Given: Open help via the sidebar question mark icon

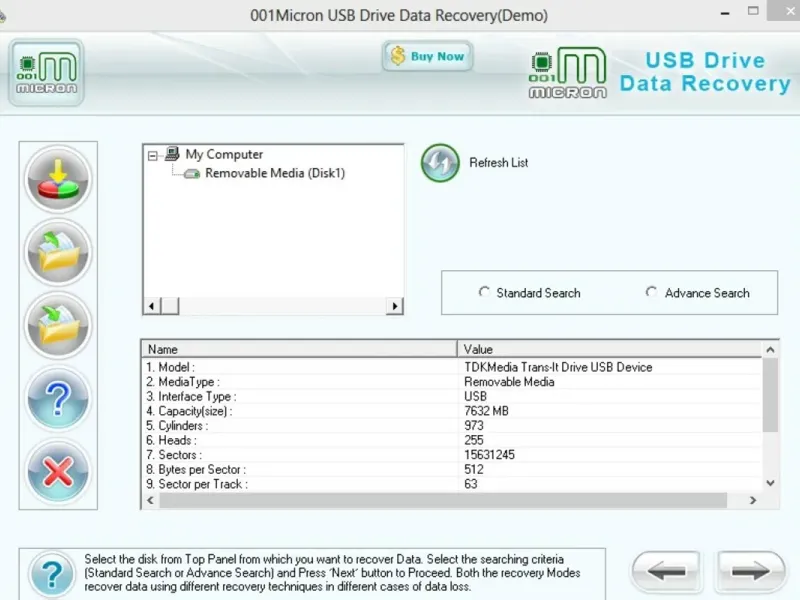Looking at the screenshot, I should [58, 398].
